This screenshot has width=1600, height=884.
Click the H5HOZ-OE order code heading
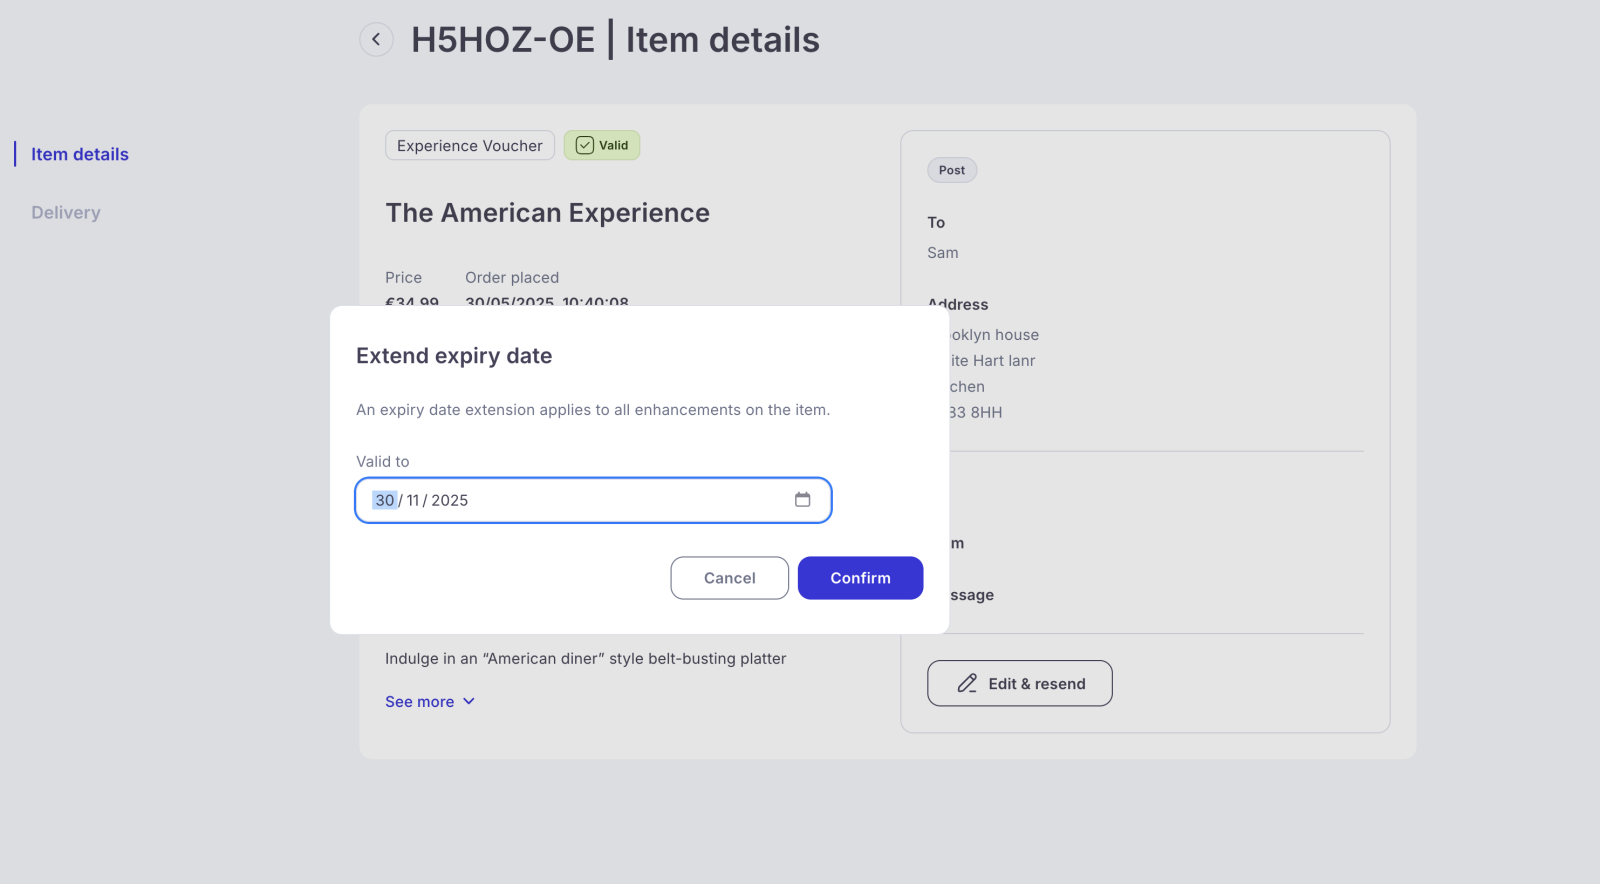(503, 40)
